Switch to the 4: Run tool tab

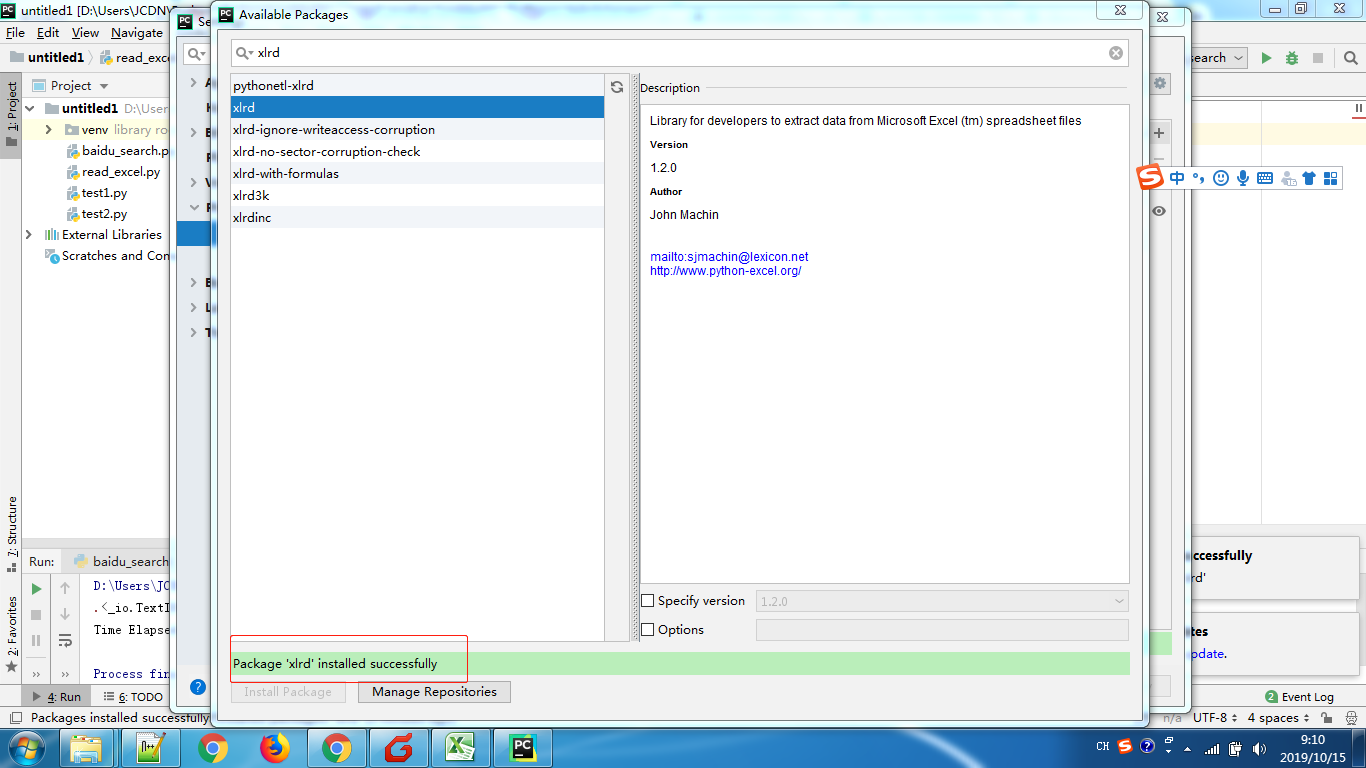(58, 697)
